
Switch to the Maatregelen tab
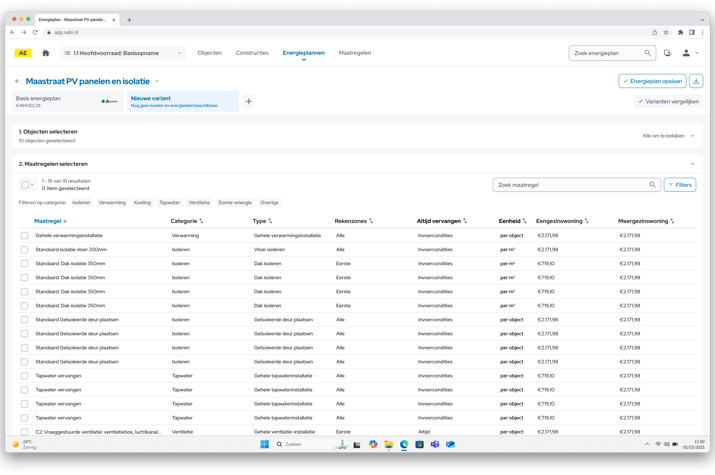tap(354, 53)
